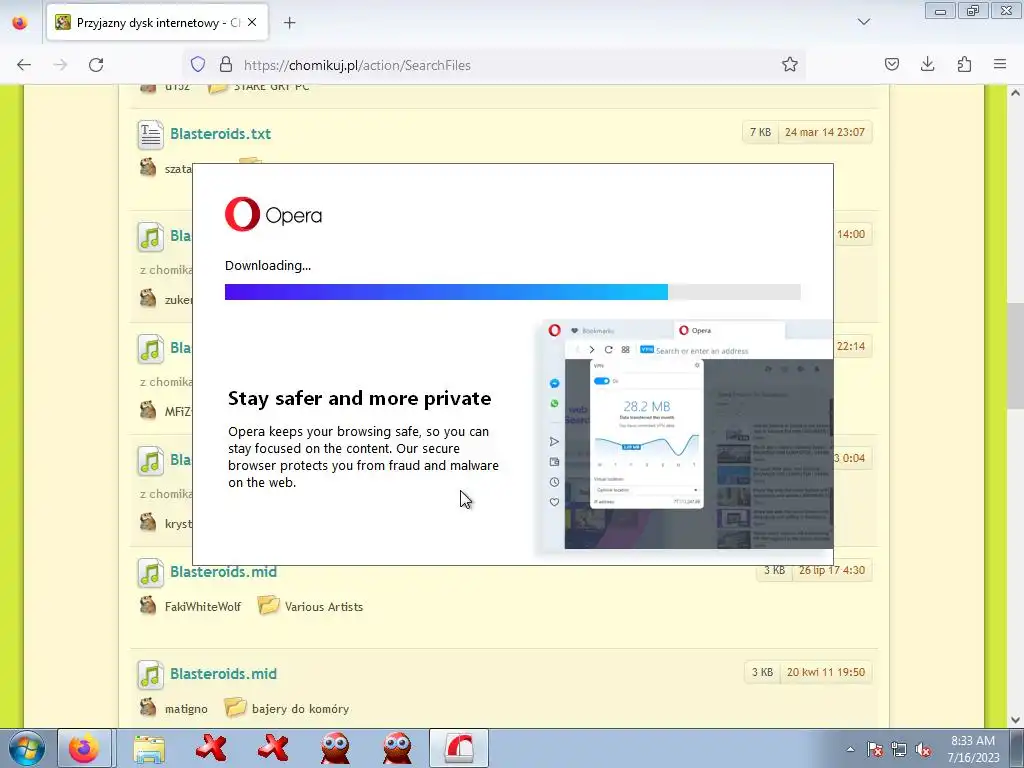Click the Opera download progress bar
Image resolution: width=1024 pixels, height=768 pixels.
tap(513, 292)
